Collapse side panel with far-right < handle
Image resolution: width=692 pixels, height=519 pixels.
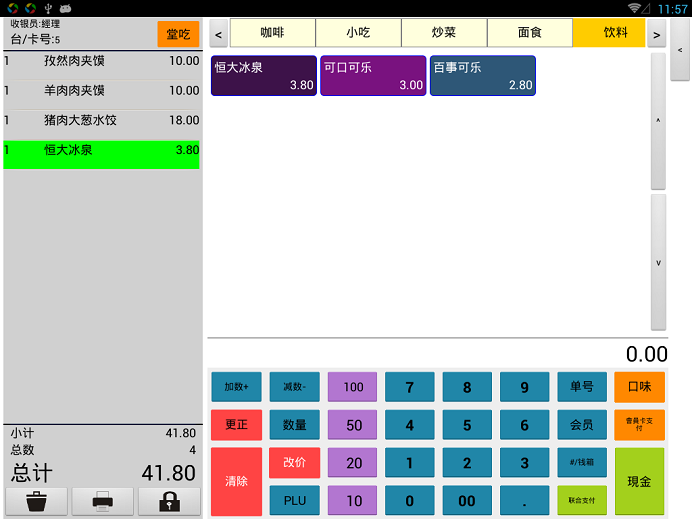[x=680, y=49]
